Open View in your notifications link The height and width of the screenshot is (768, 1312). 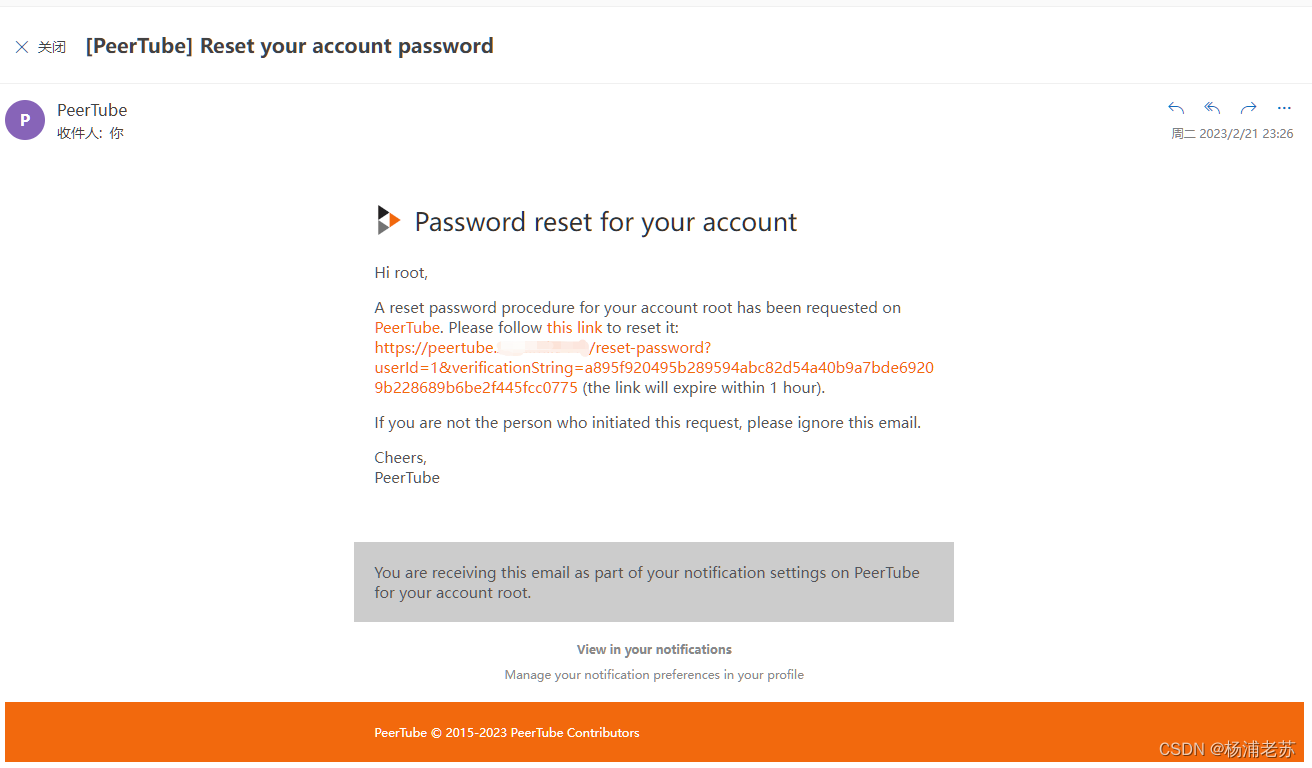[654, 650]
